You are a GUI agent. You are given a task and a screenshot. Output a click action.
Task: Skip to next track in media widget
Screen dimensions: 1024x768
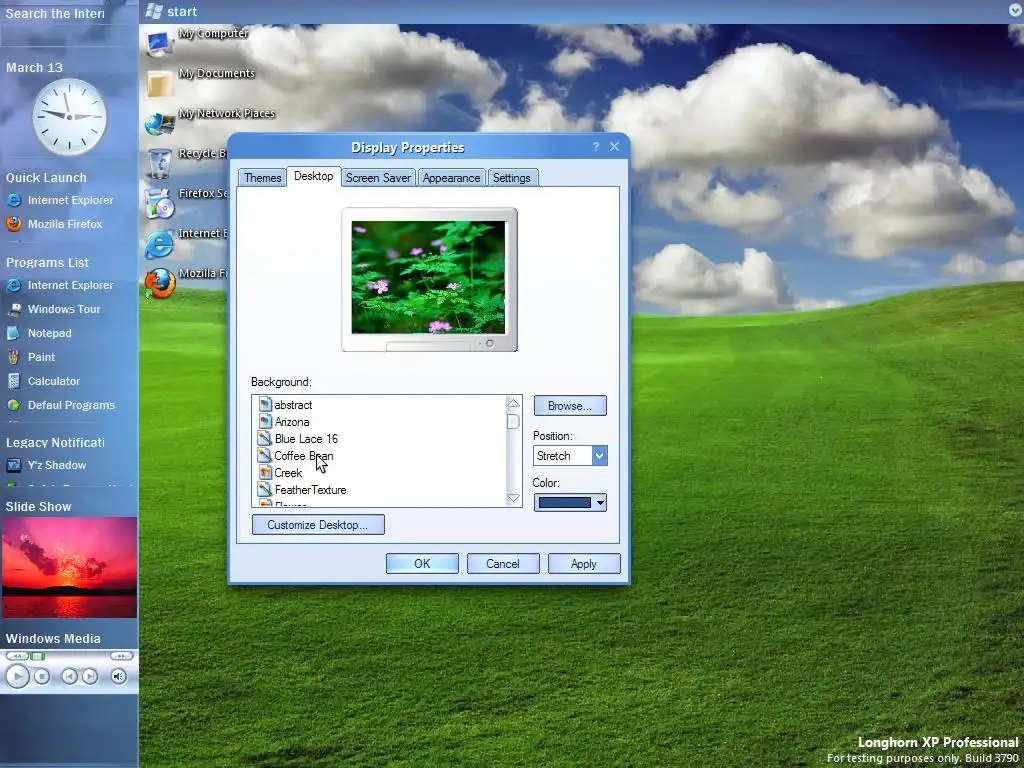(90, 677)
